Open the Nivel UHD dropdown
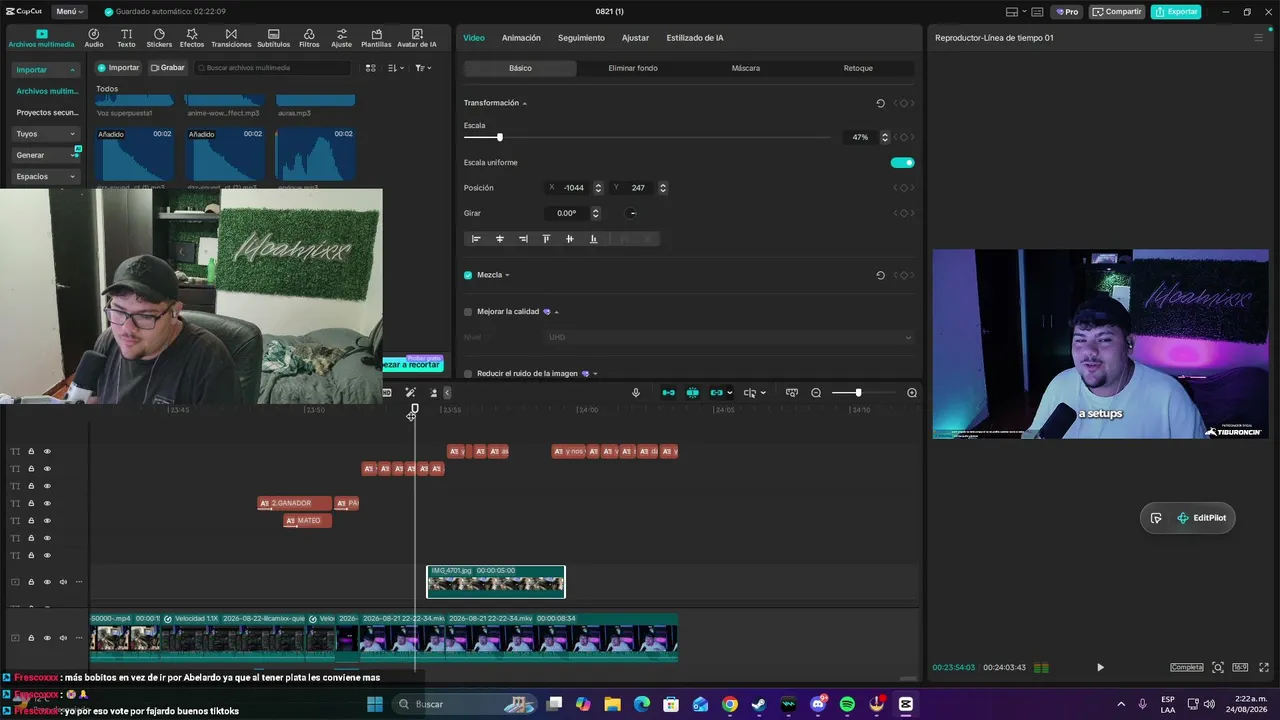 [x=729, y=338]
